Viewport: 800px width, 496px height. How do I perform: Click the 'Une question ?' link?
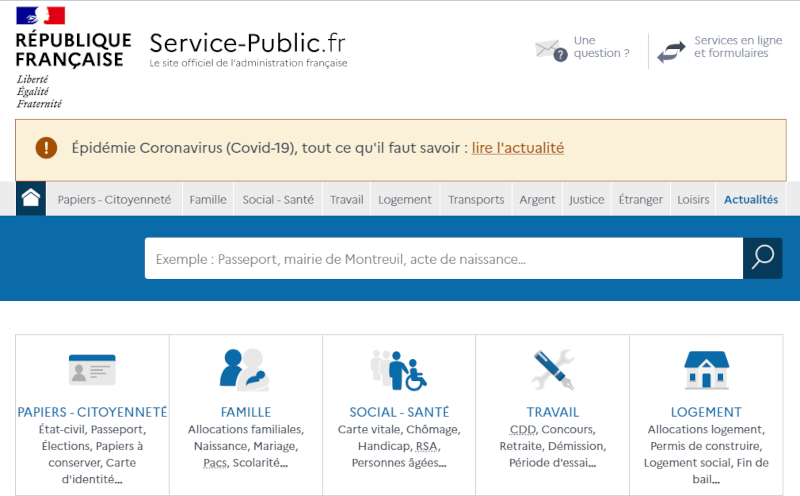click(x=601, y=46)
